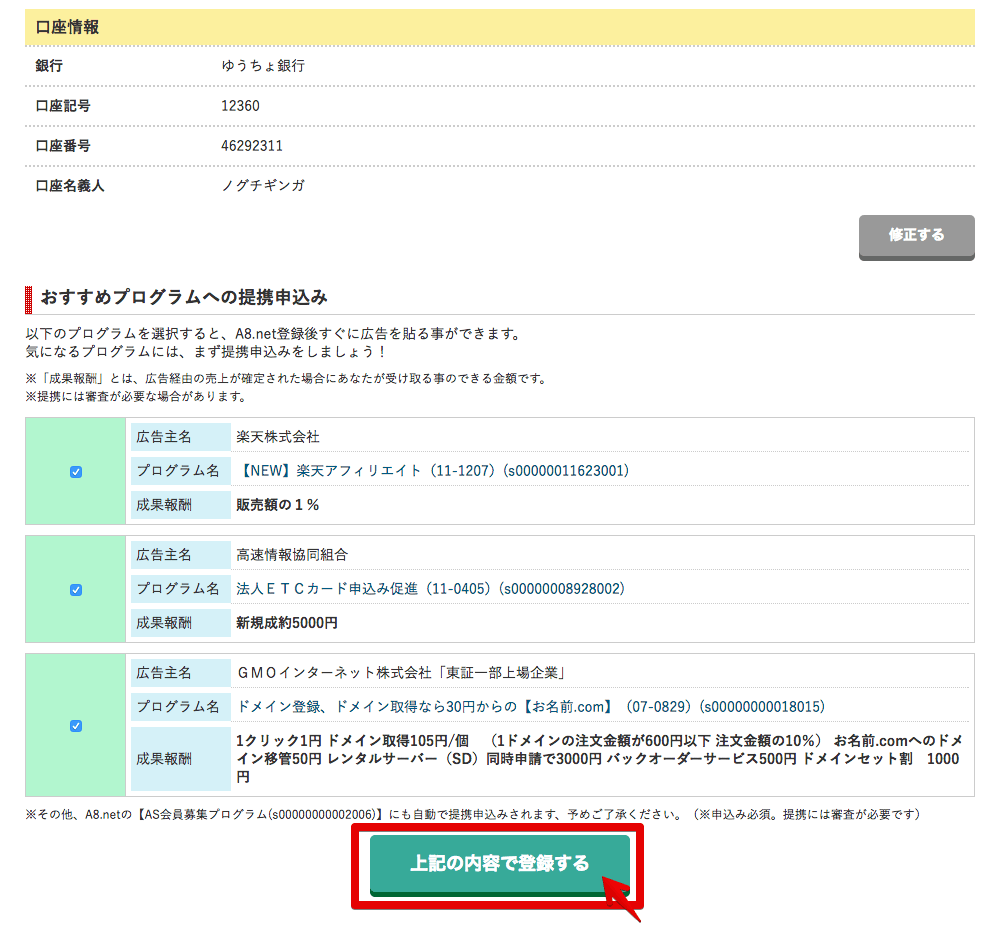Uncheck the 高速情報協同組合 program checkbox
Viewport: 1000px width, 926px height.
pos(76,590)
